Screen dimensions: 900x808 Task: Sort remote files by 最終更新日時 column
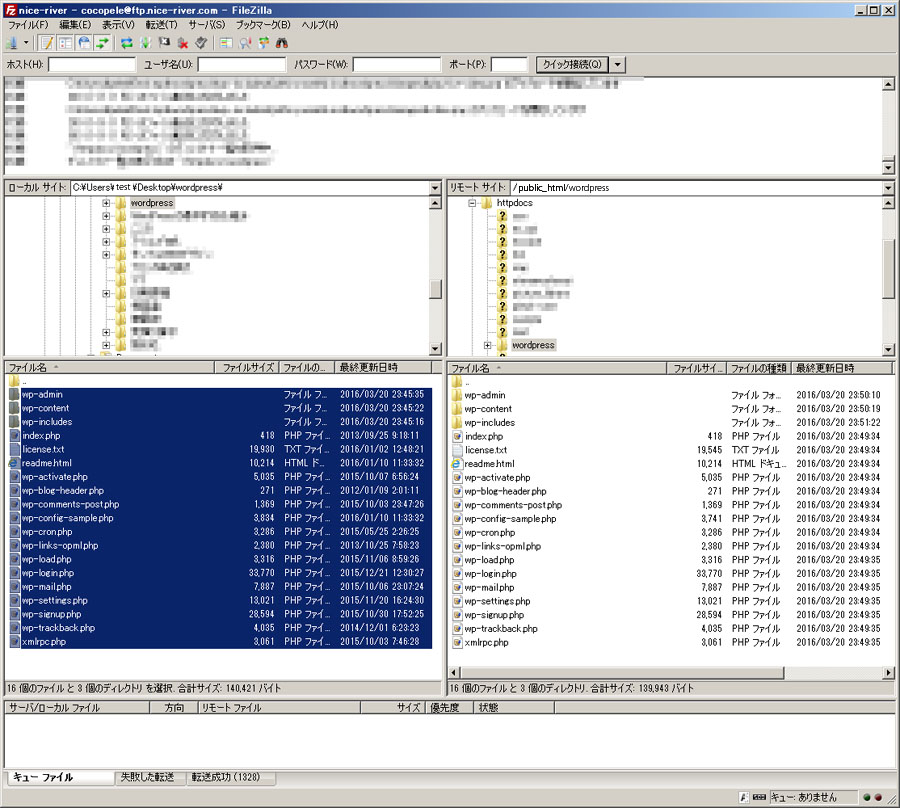point(842,368)
